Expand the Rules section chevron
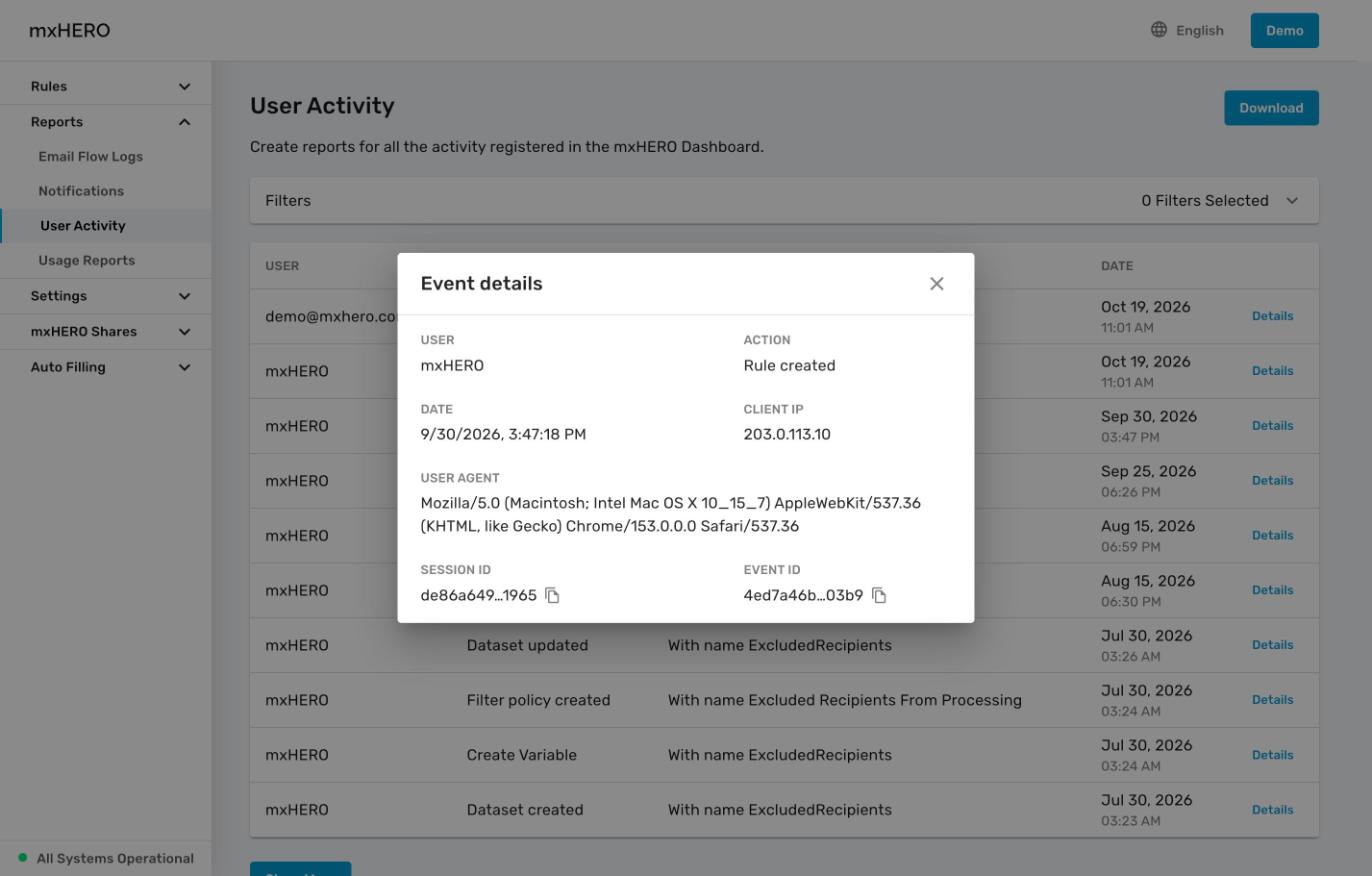Viewport: 1372px width, 876px height. [x=184, y=87]
